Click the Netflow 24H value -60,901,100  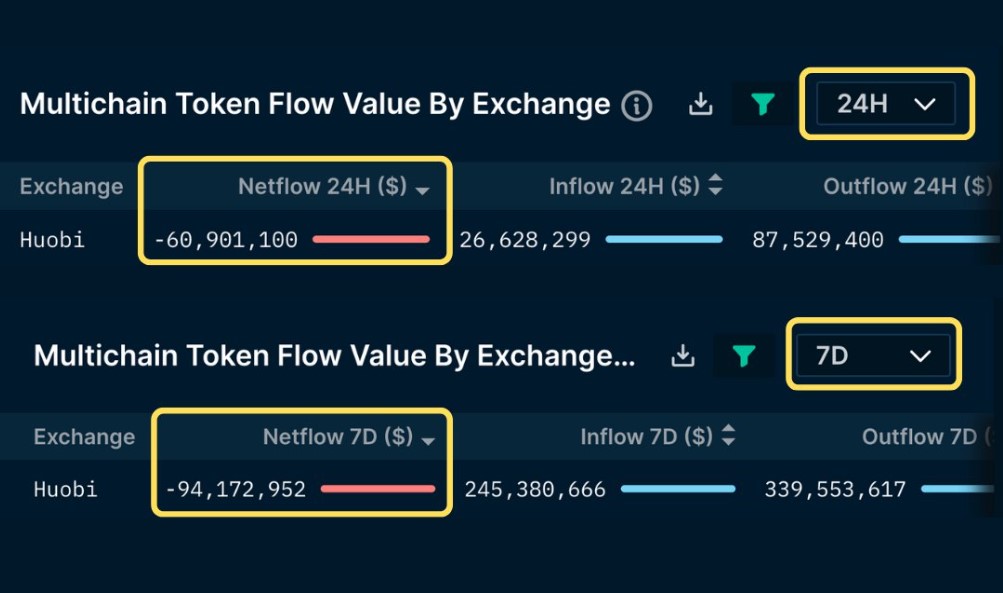click(226, 240)
